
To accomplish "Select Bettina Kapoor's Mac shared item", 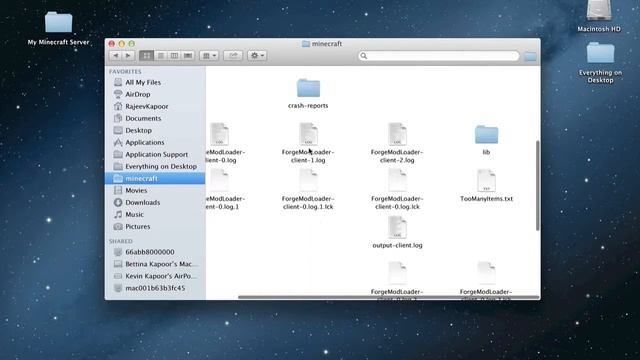I will (155, 264).
